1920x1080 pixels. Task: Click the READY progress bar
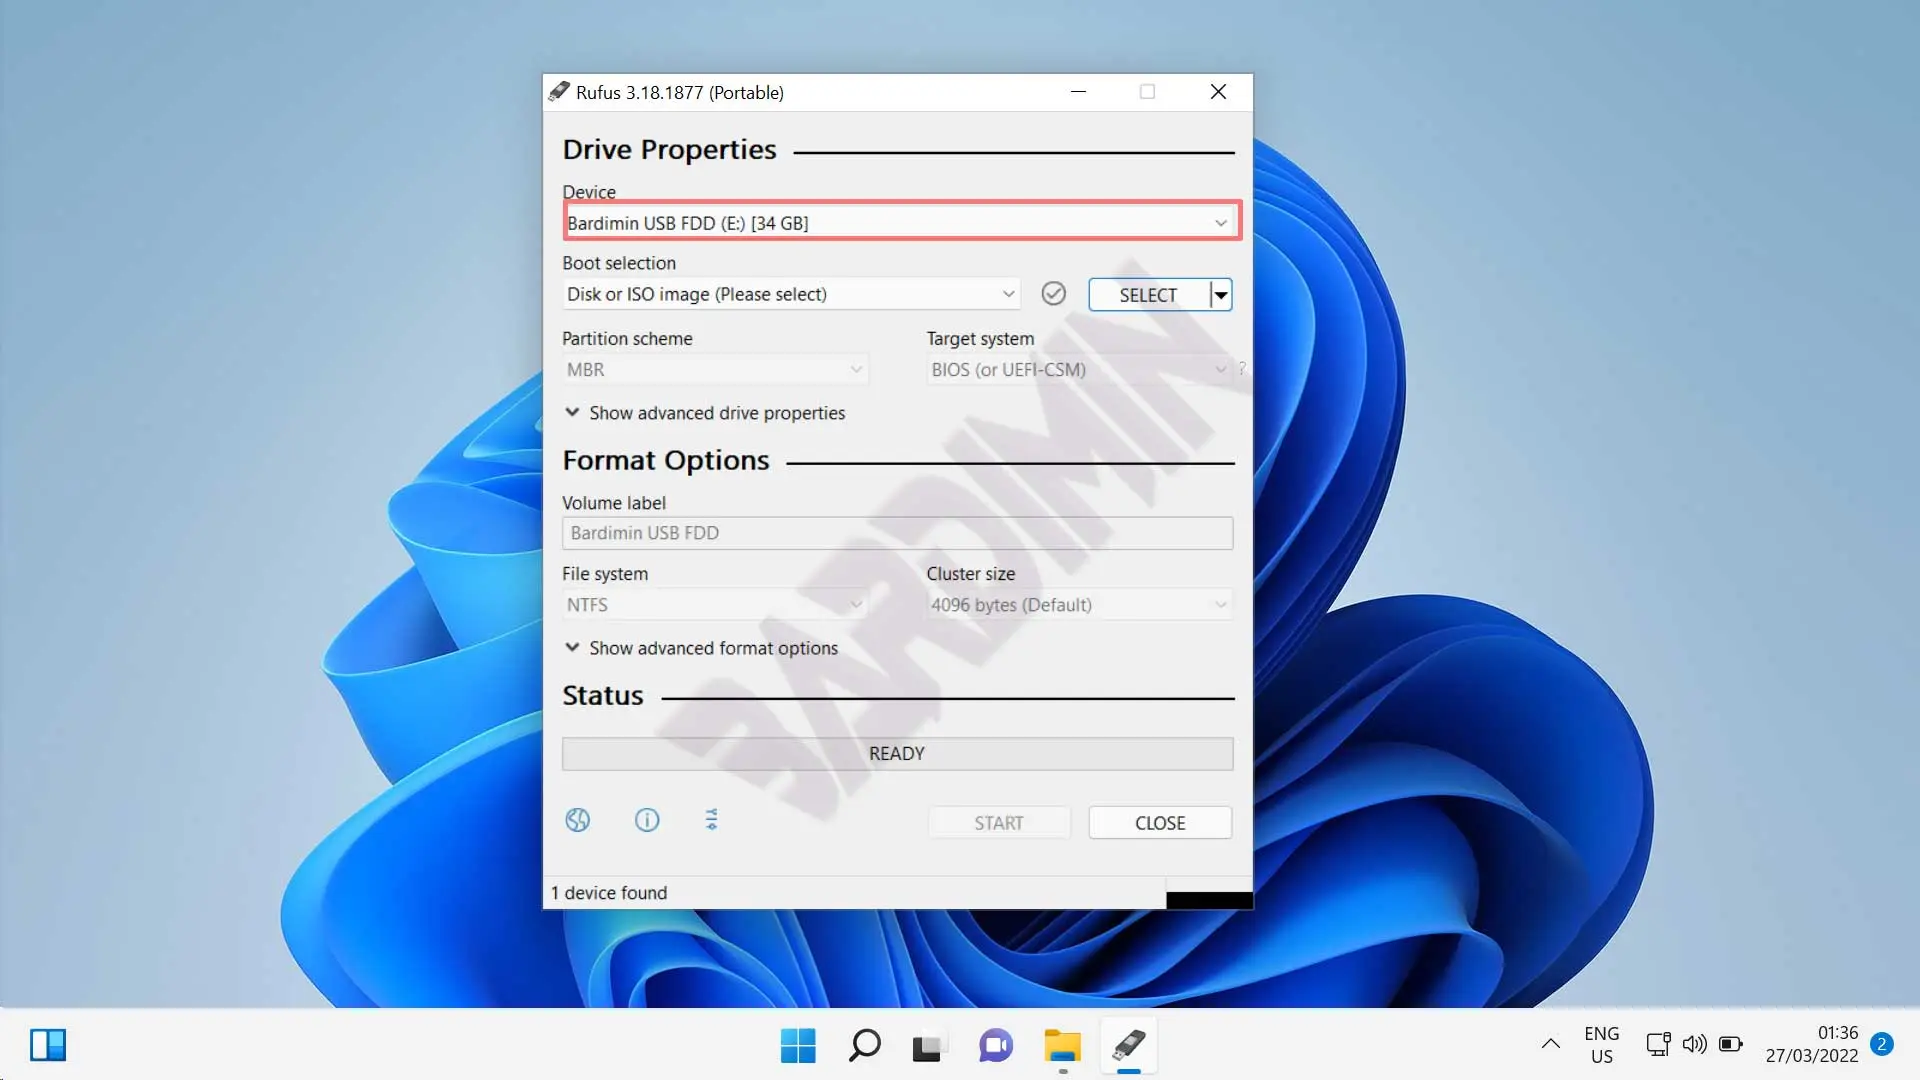(x=897, y=754)
